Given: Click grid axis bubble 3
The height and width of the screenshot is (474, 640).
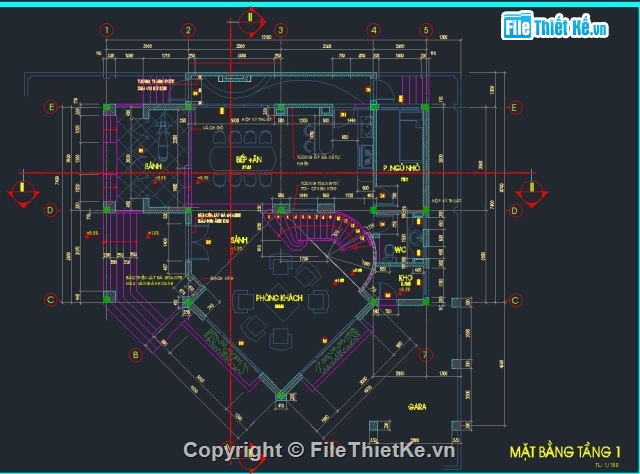Looking at the screenshot, I should (x=281, y=30).
